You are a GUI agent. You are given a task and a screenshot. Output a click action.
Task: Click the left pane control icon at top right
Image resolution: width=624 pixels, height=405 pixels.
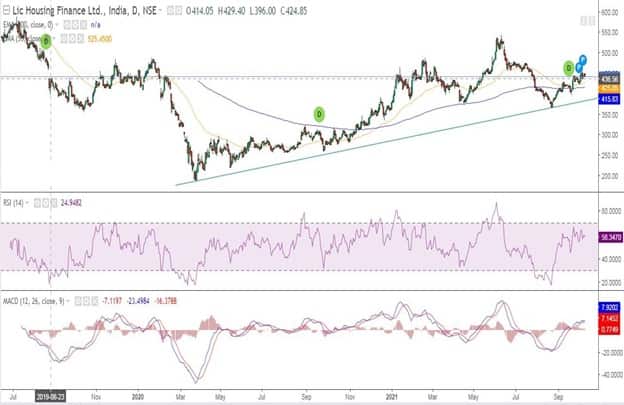click(x=584, y=21)
